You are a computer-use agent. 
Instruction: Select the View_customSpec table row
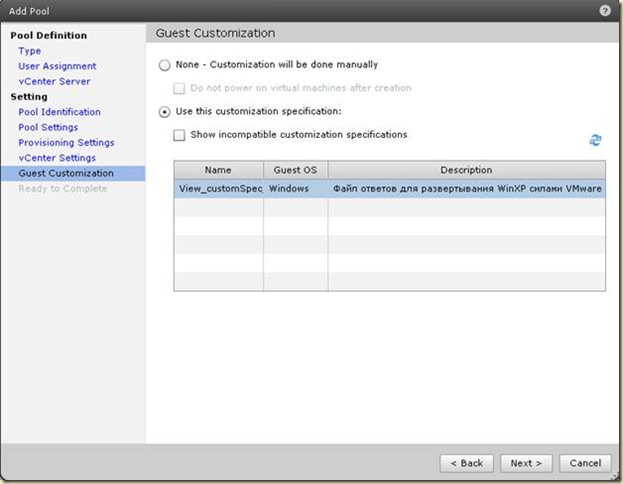coord(389,188)
